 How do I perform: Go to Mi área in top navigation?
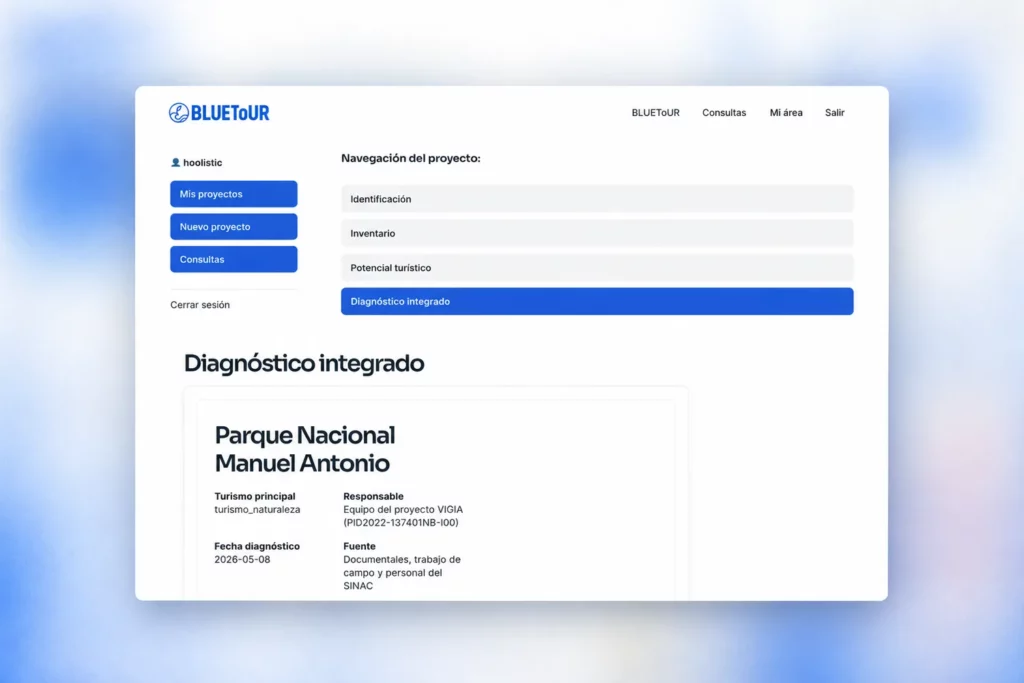786,112
